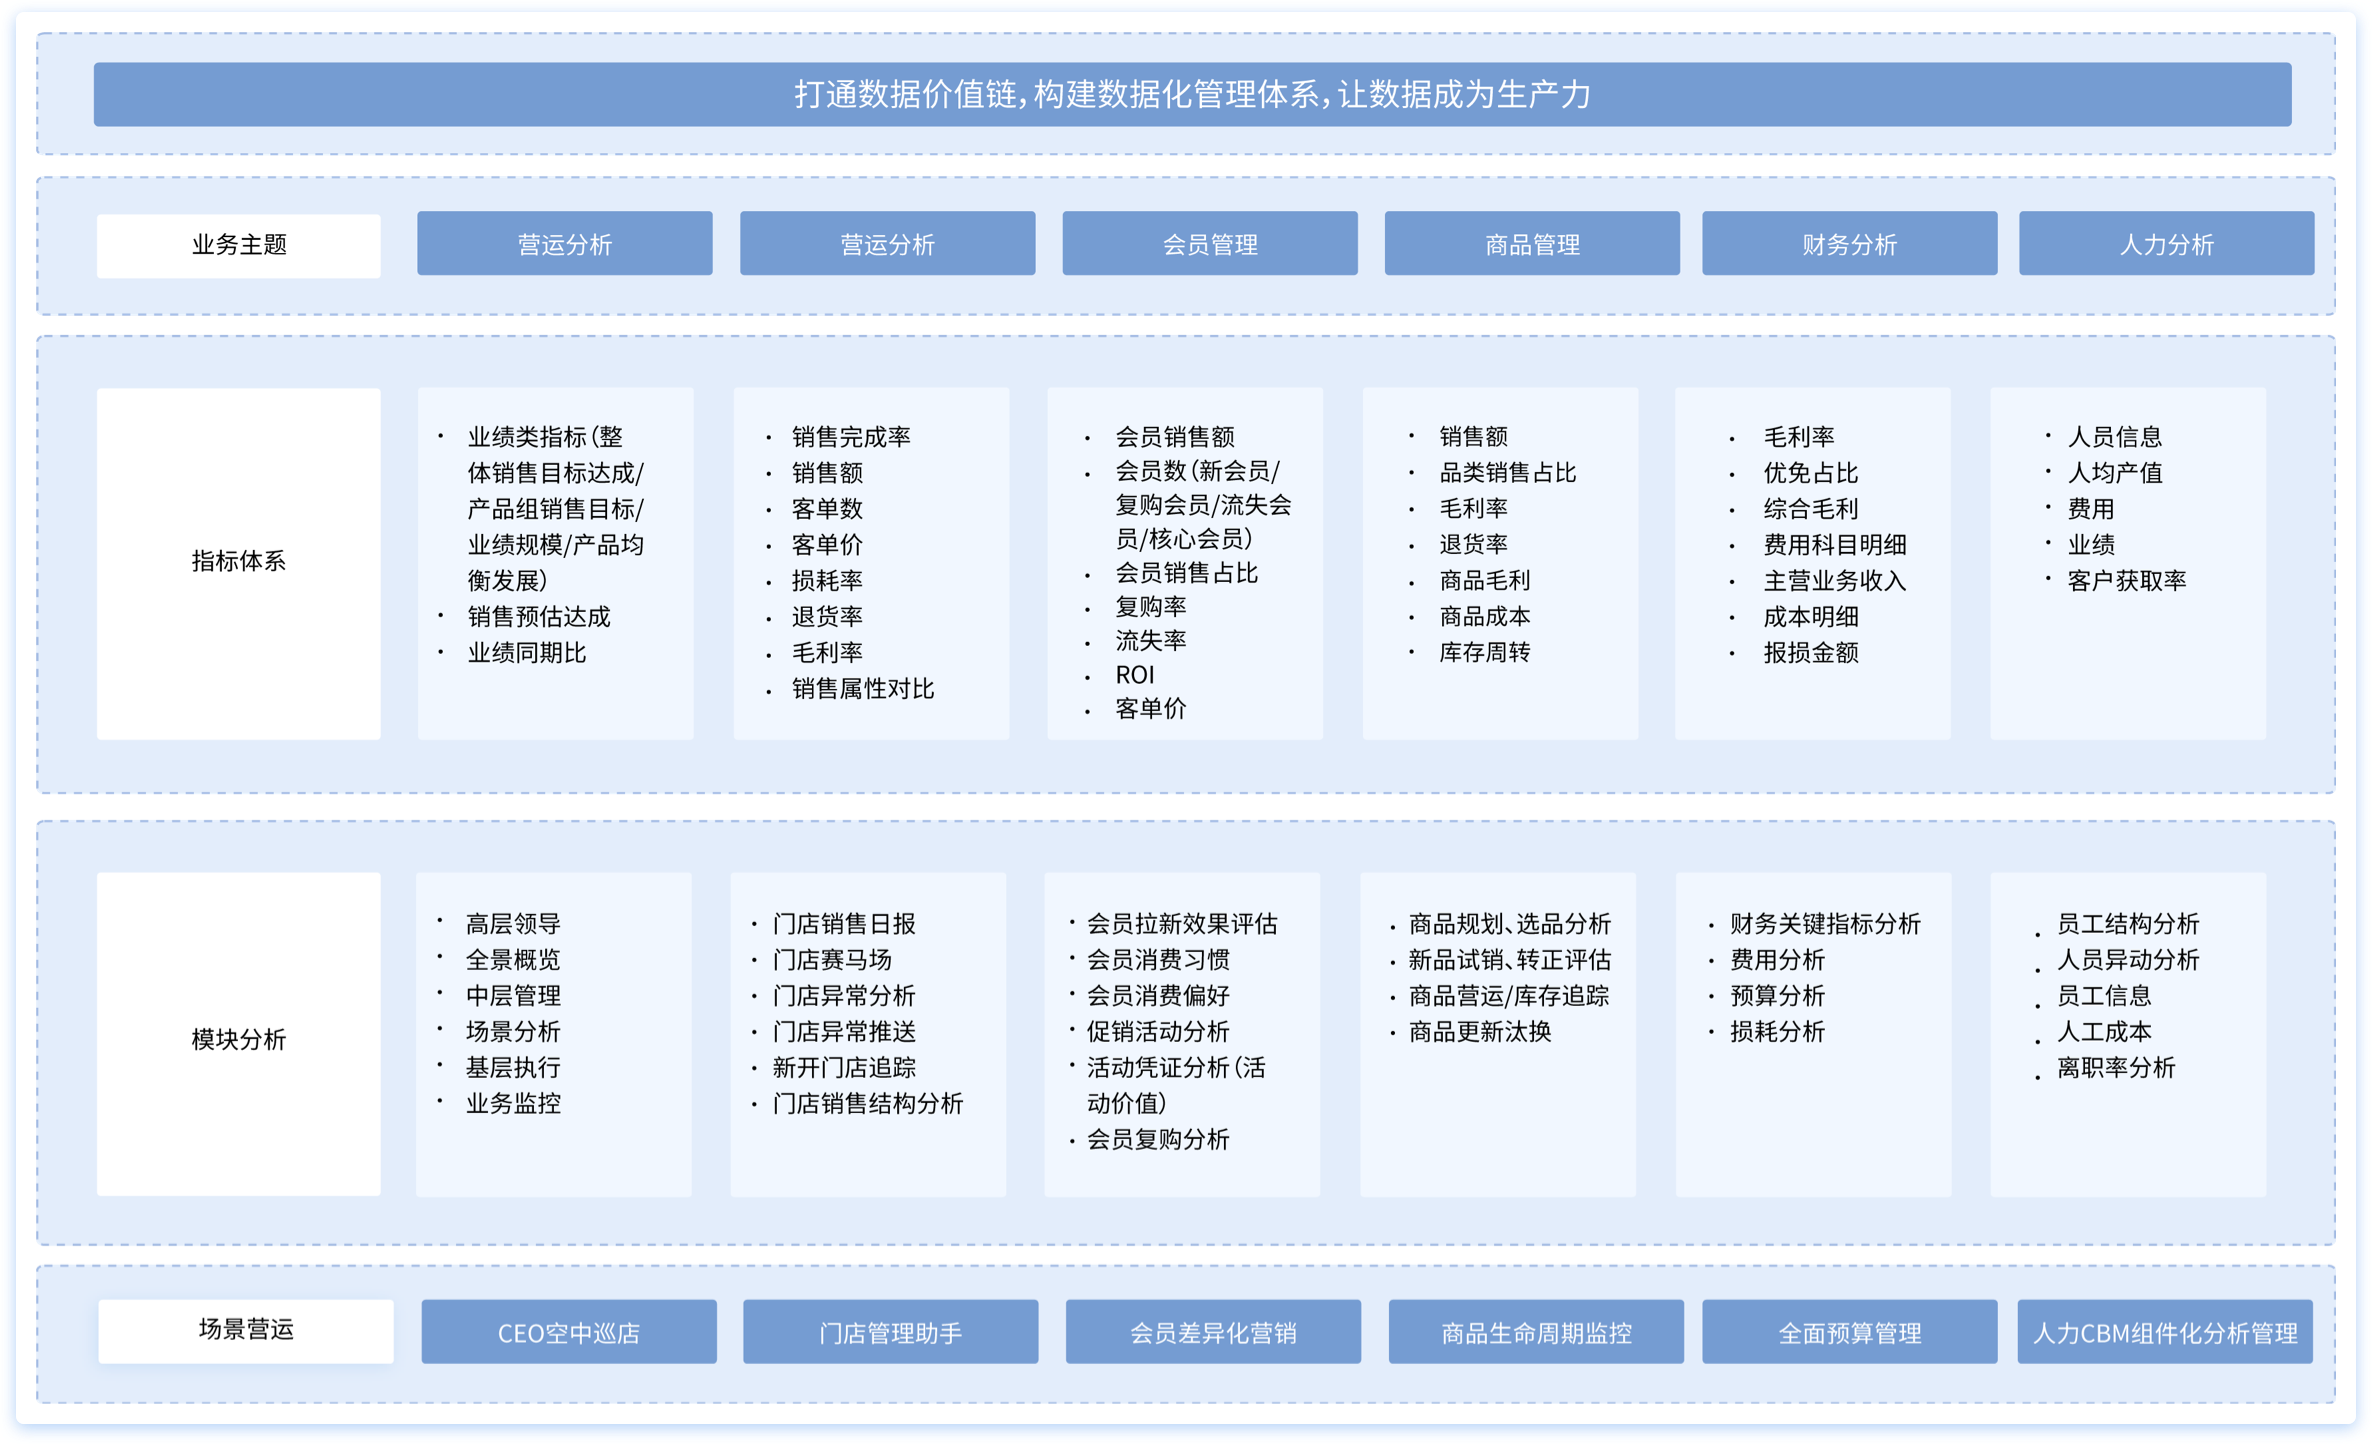Open 商品生命周期监控 block

pyautogui.click(x=1535, y=1332)
